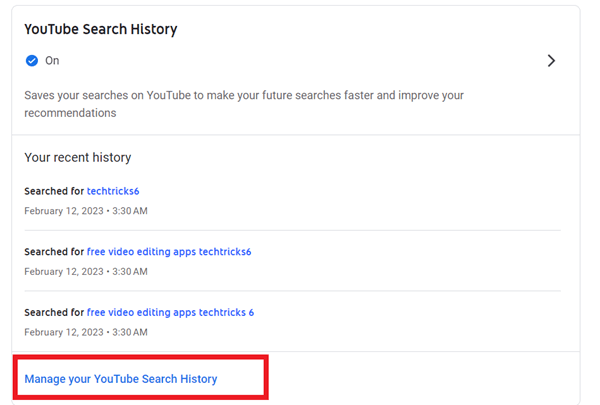Click the timestamp under the techtricks6 search
Screen dimensions: 600x405
coord(86,211)
